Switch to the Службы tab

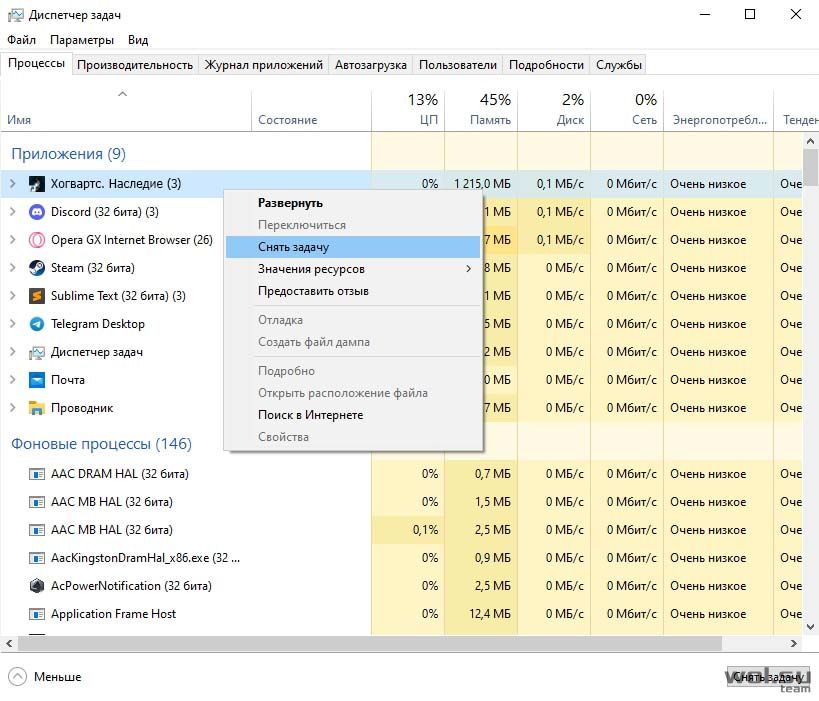click(x=618, y=65)
